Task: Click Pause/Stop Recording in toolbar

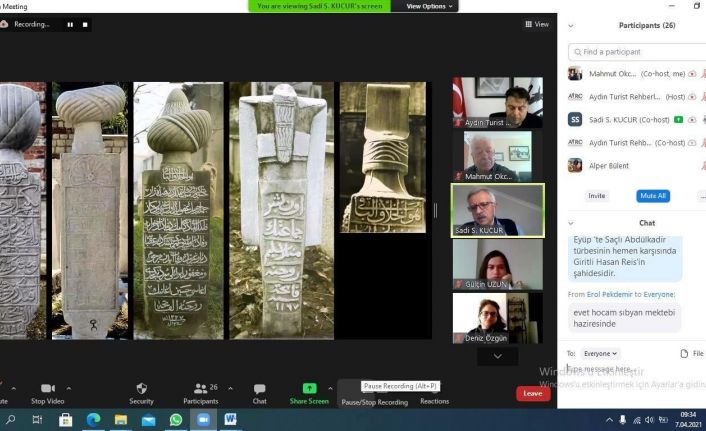Action: pos(374,401)
